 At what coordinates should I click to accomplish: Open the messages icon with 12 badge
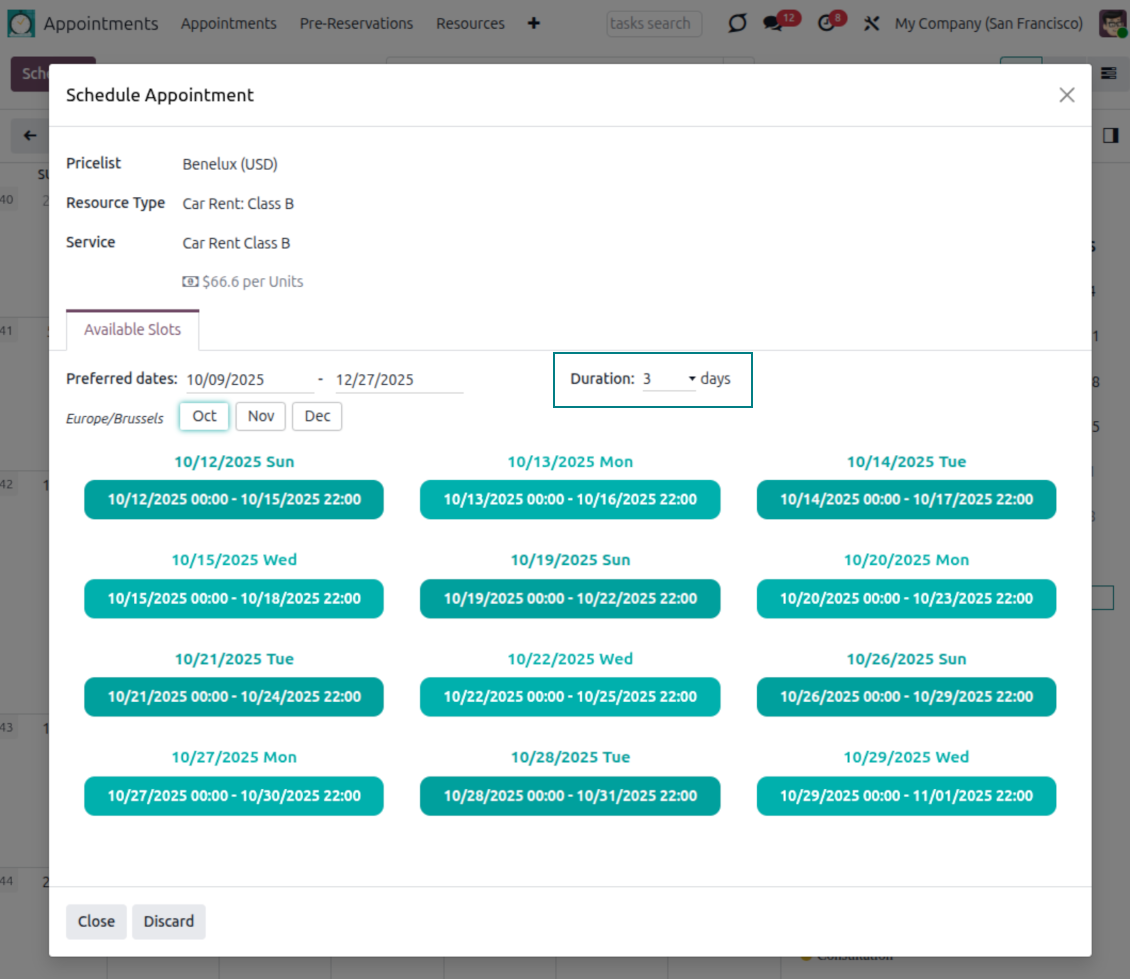(774, 23)
